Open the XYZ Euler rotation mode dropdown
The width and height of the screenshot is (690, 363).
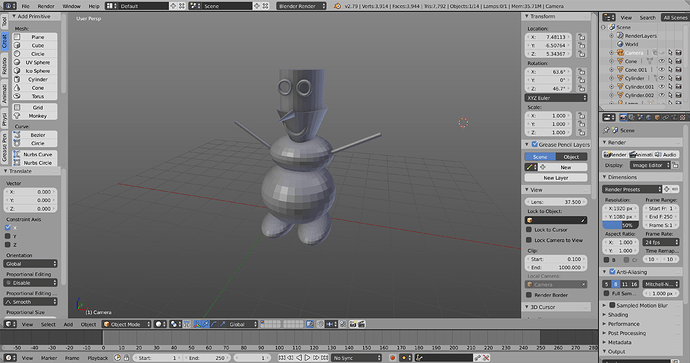[556, 98]
